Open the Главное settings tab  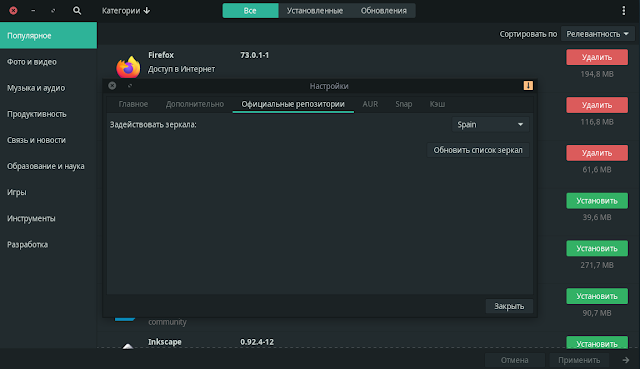point(133,104)
